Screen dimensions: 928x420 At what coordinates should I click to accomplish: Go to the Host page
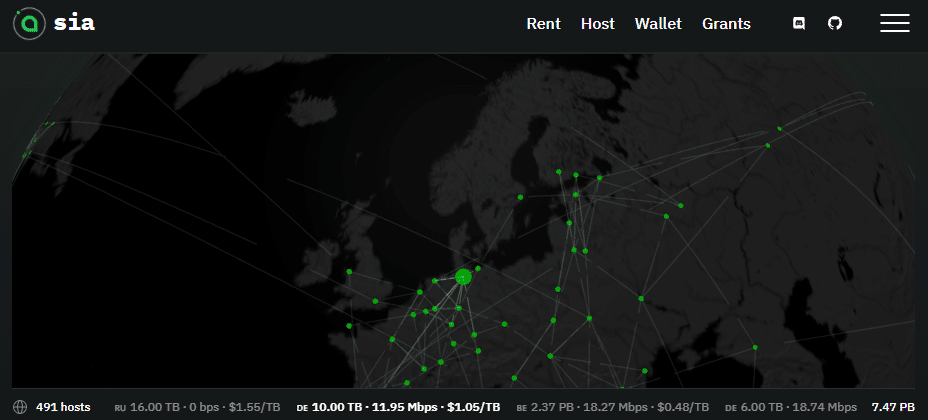click(598, 24)
